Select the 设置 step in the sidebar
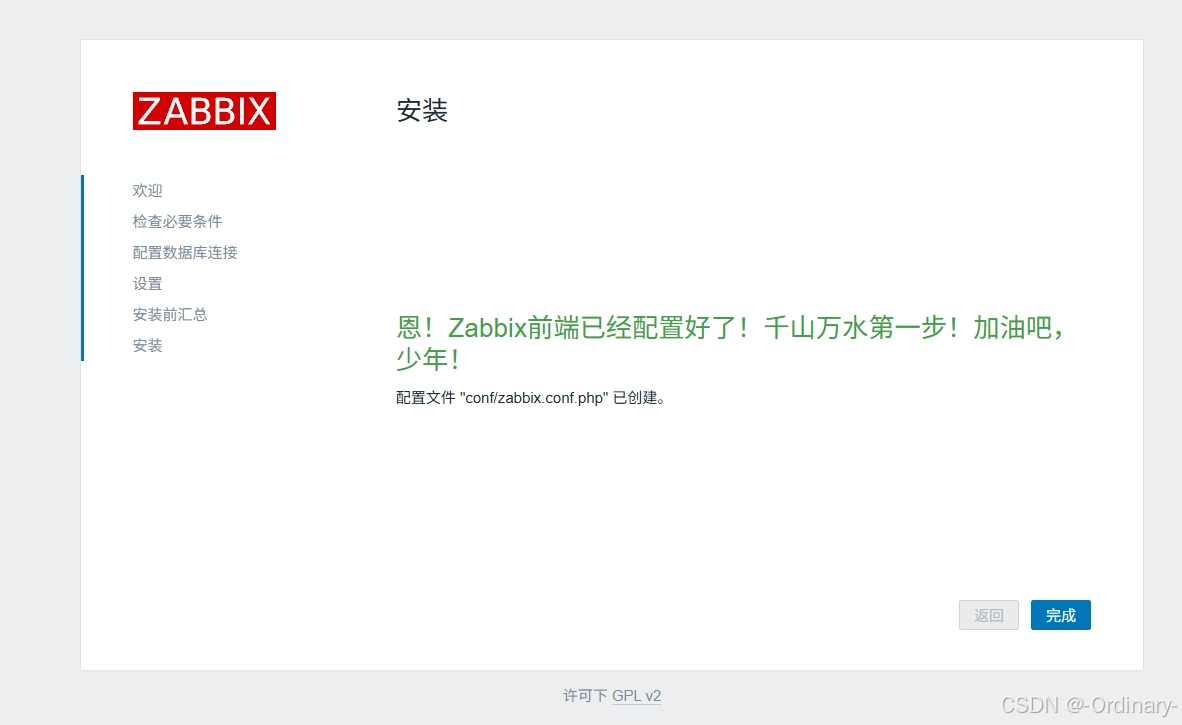This screenshot has height=725, width=1182. point(148,283)
